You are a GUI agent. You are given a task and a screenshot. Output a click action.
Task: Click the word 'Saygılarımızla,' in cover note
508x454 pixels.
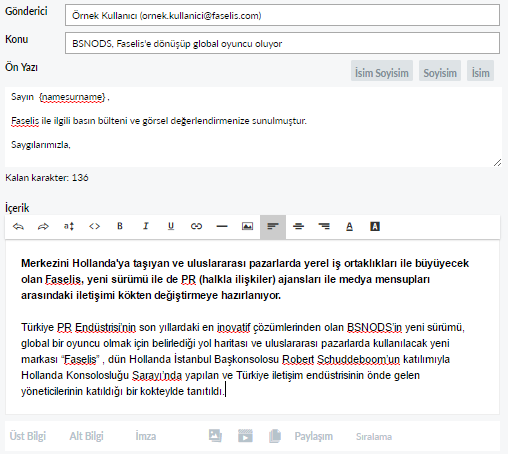point(41,145)
